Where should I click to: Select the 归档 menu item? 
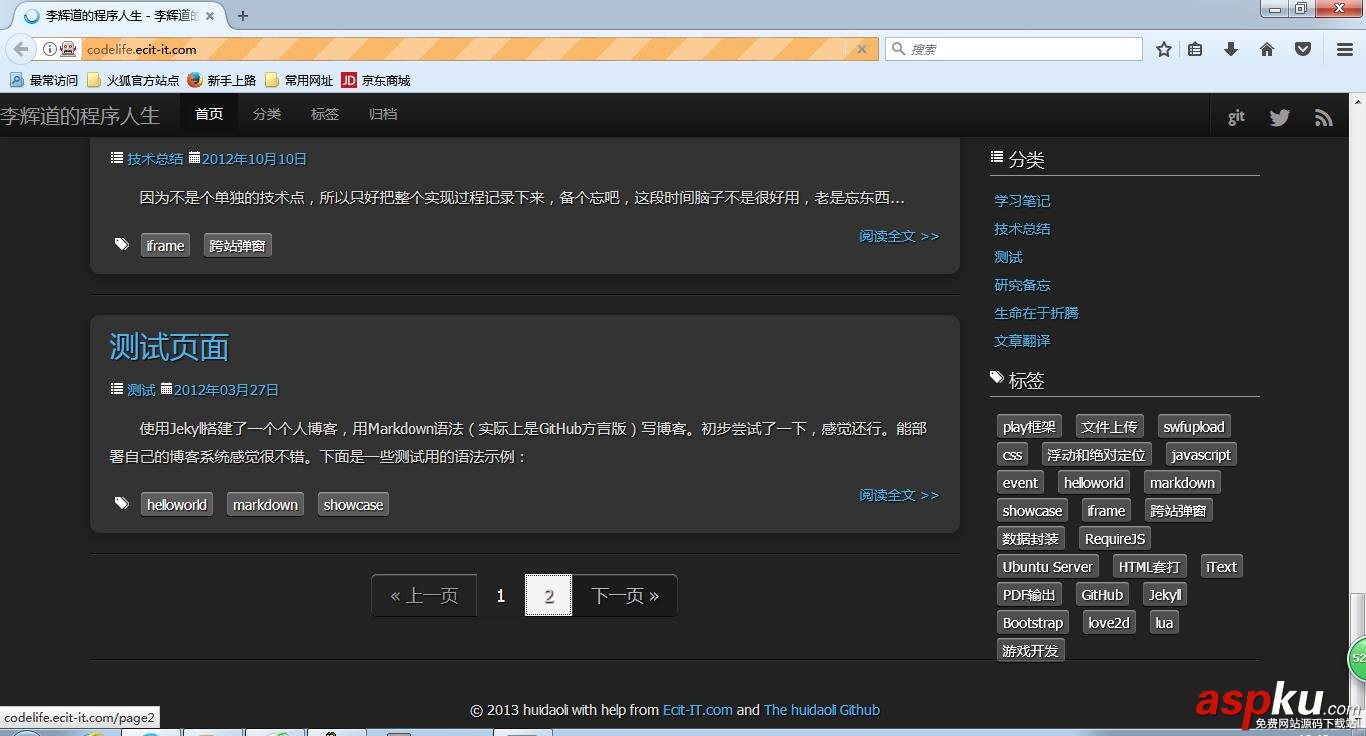tap(383, 114)
